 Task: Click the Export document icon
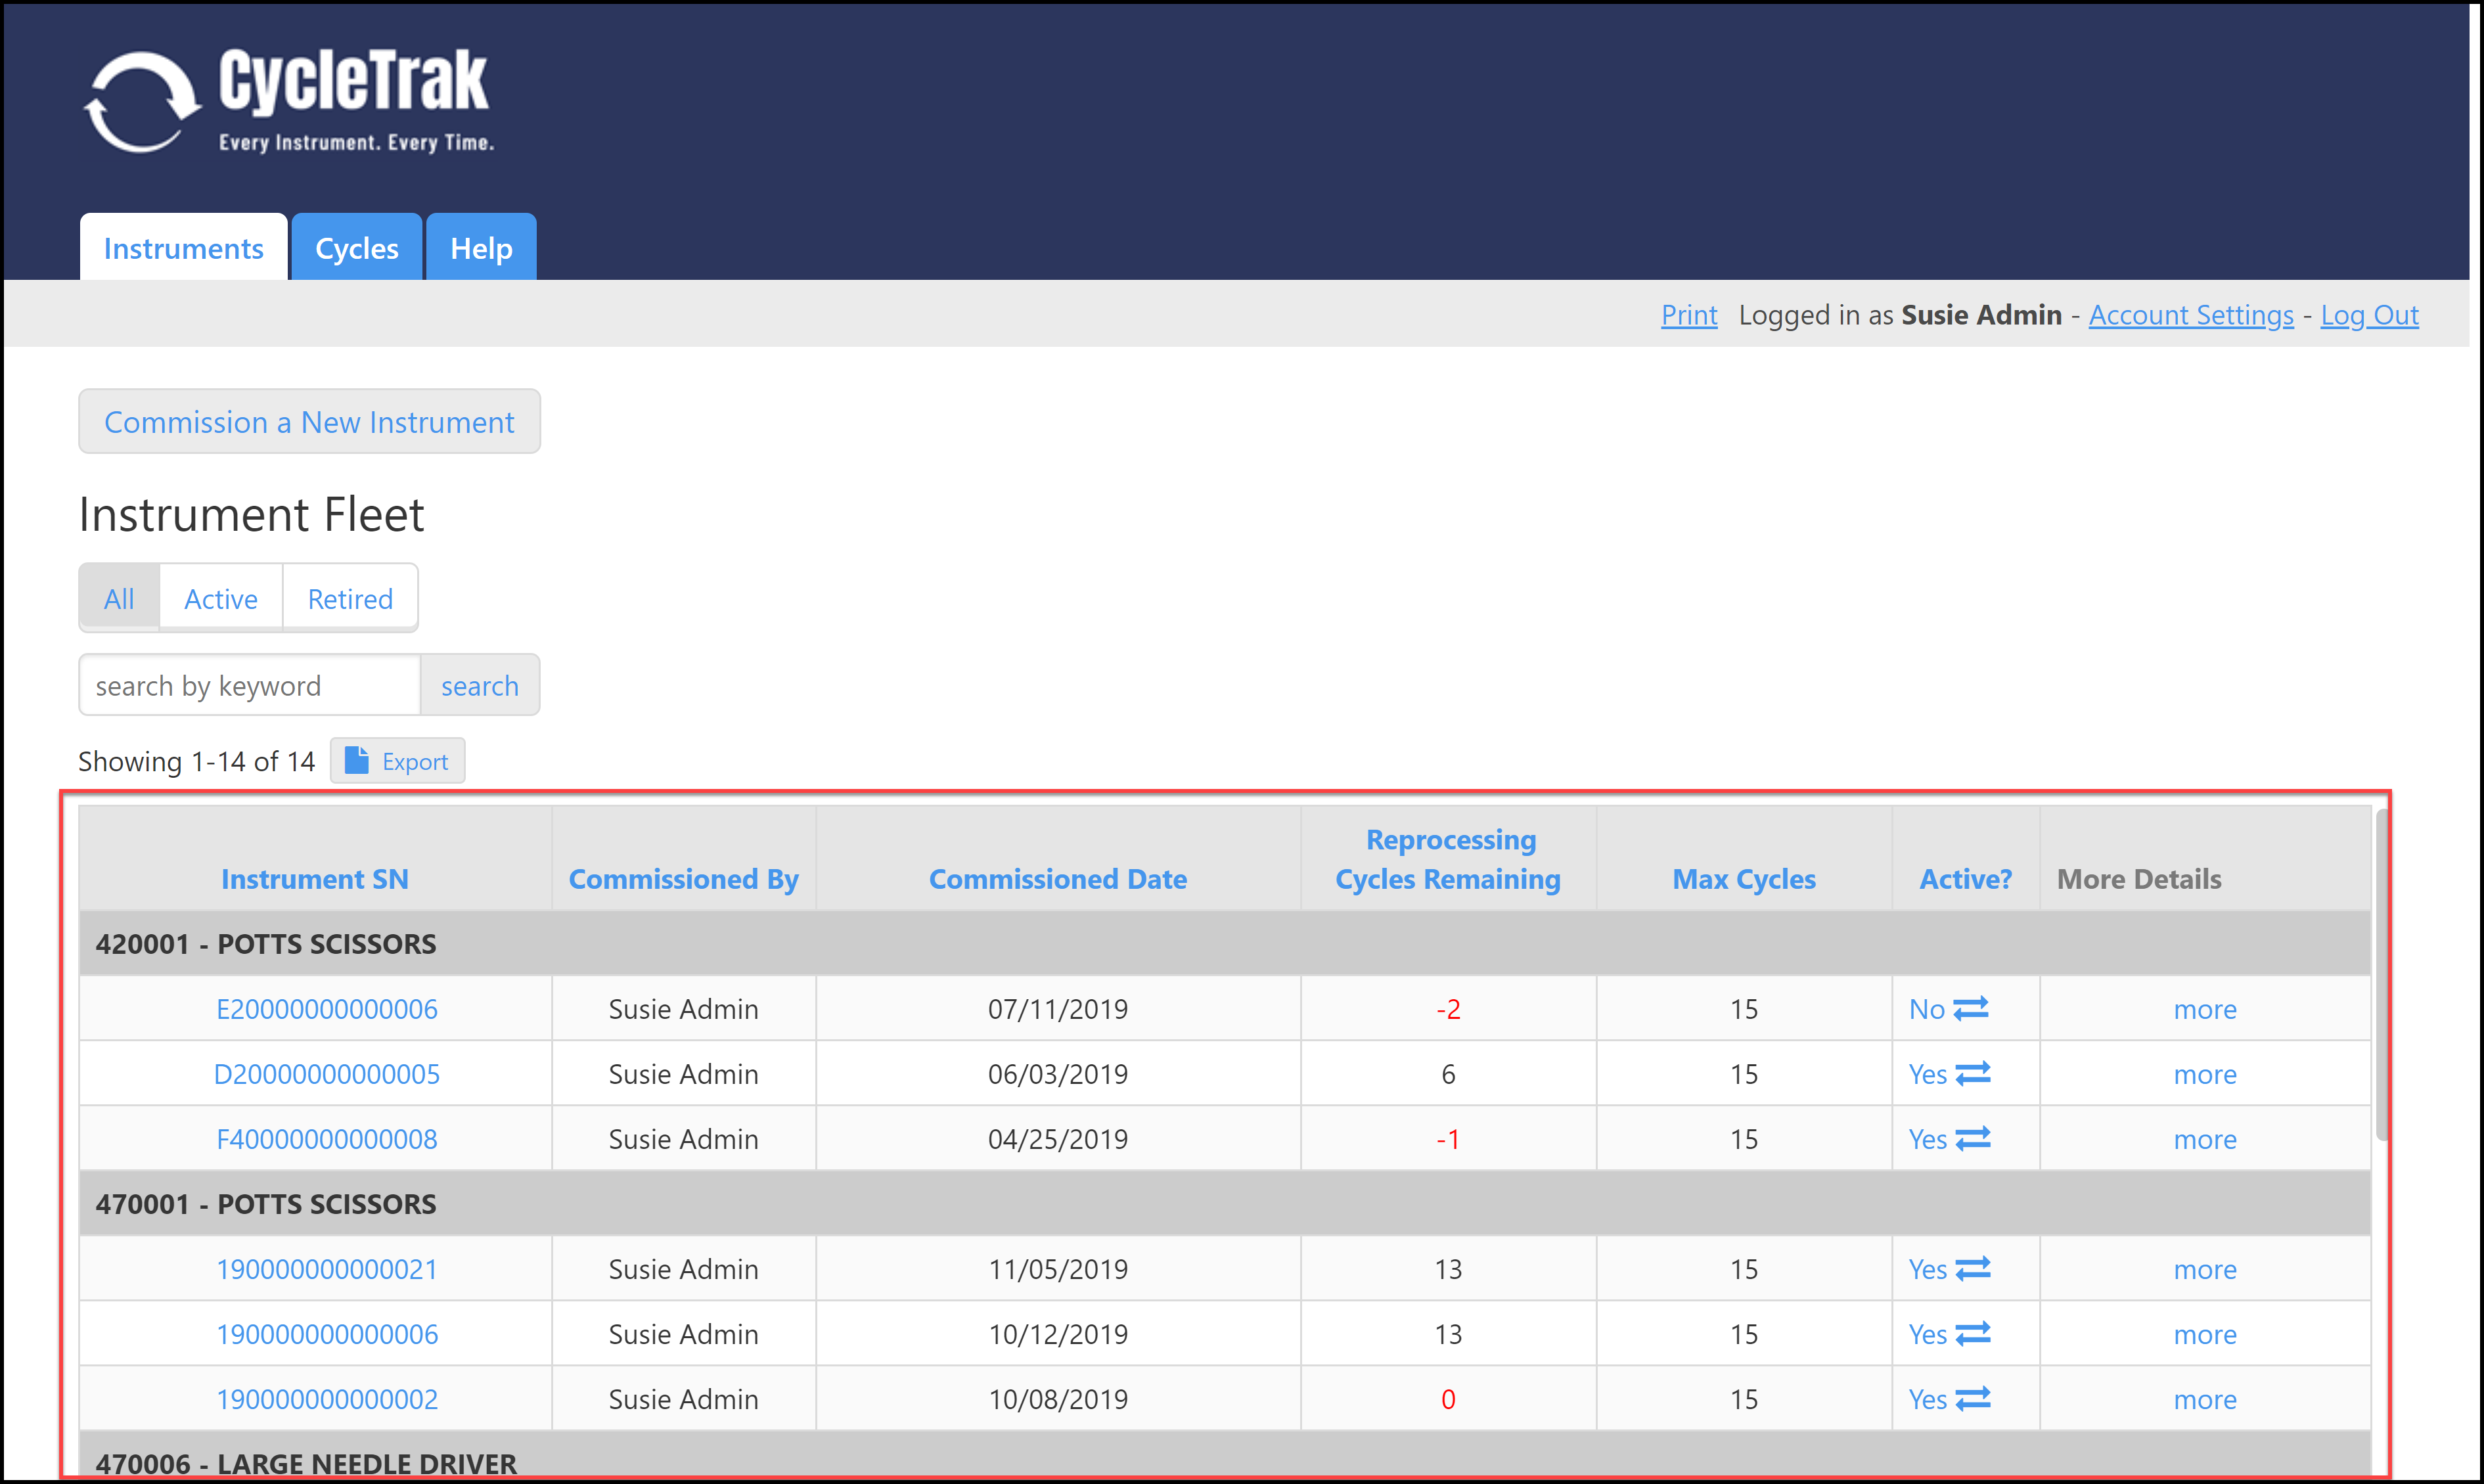pos(356,761)
